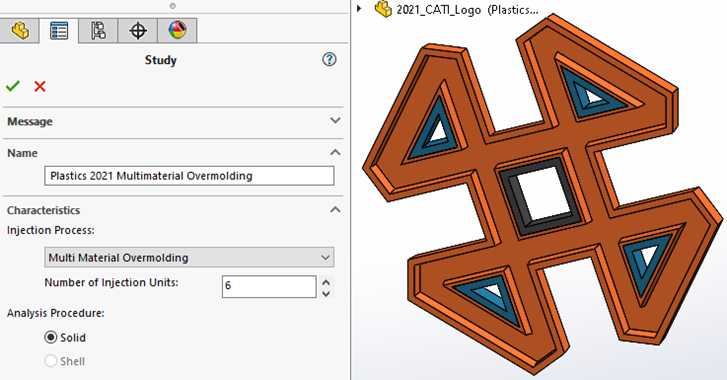Image resolution: width=727 pixels, height=380 pixels.
Task: Click the 2021_CATI_Logo part icon
Action: 383,9
